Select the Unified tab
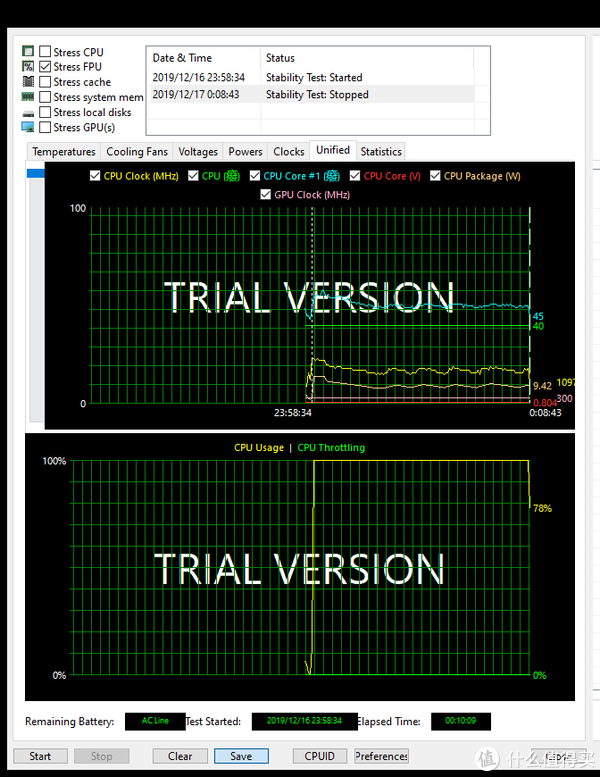Screen dimensions: 600x777 [x=333, y=150]
